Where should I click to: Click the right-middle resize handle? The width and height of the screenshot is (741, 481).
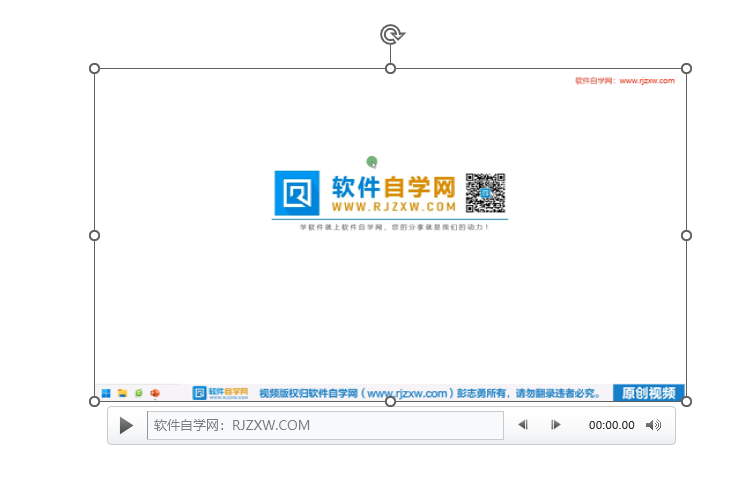[686, 235]
